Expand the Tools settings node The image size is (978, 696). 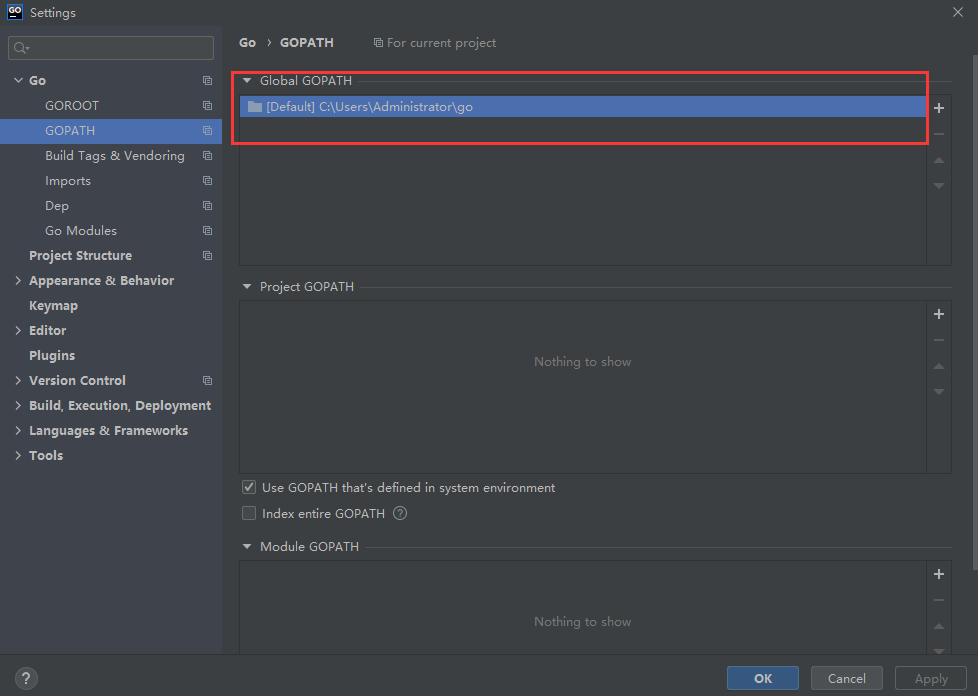(x=18, y=455)
